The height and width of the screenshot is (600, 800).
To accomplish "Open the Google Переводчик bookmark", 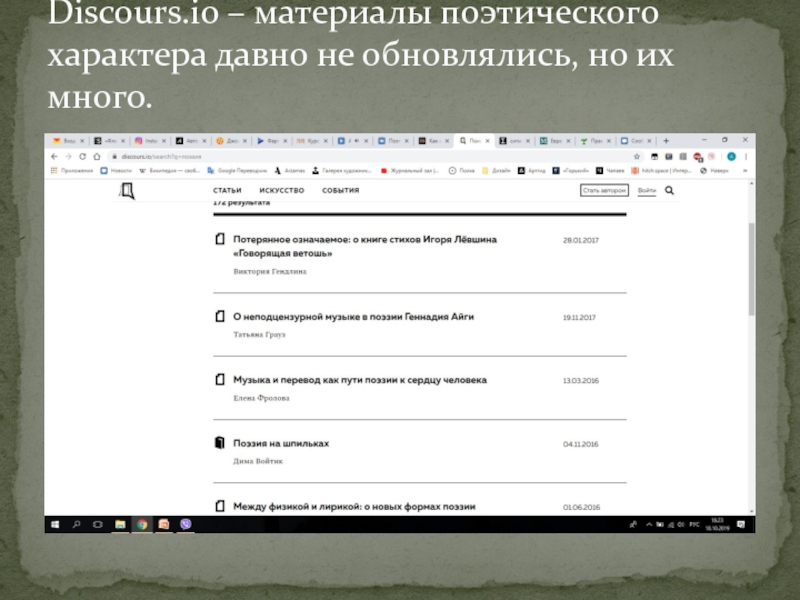I will coord(237,170).
